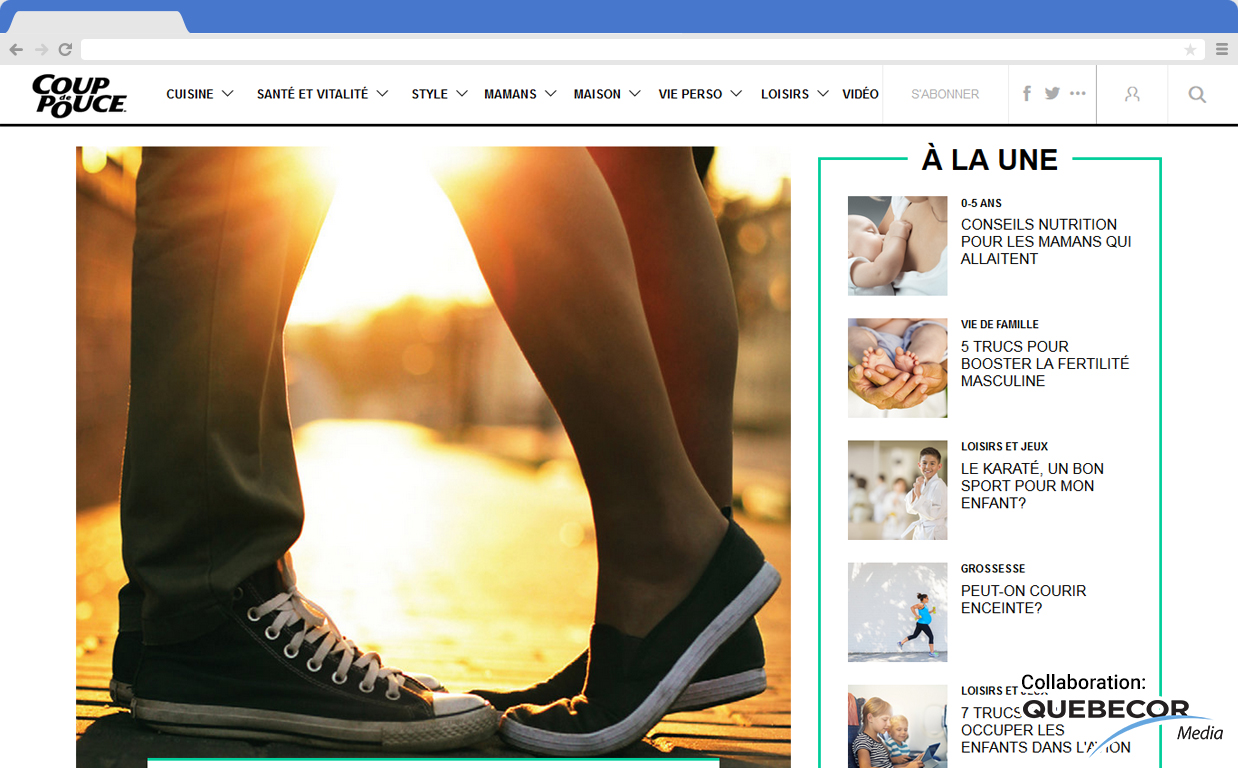
Task: Open the Facebook page via its icon
Action: 1026,93
